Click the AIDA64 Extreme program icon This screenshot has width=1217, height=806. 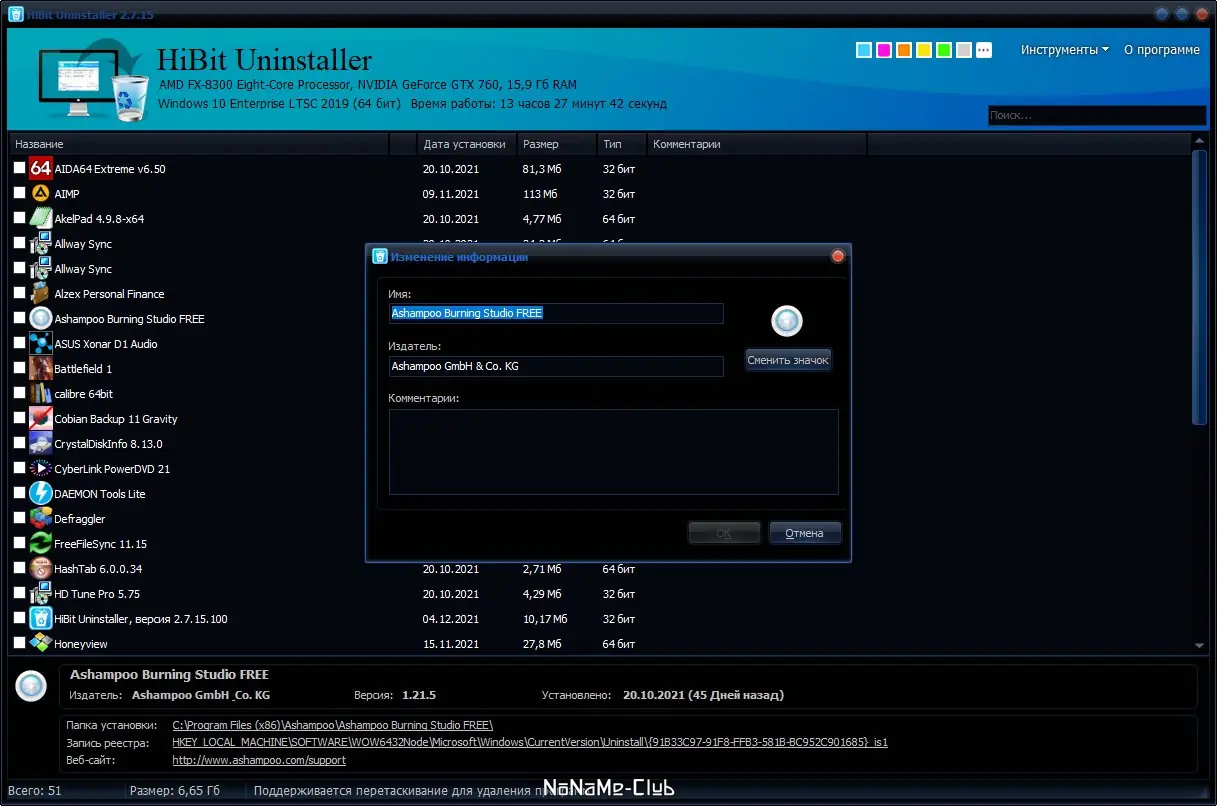pos(41,168)
